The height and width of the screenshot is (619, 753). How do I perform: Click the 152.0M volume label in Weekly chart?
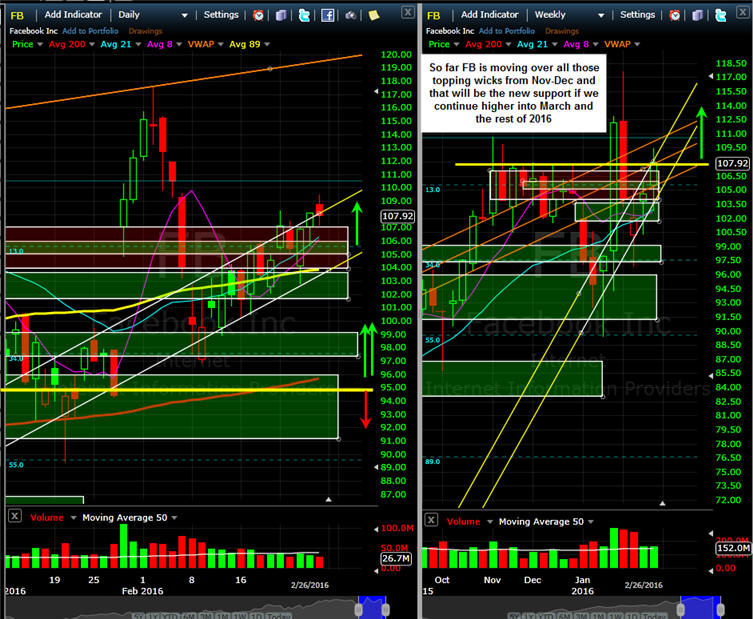click(x=733, y=548)
